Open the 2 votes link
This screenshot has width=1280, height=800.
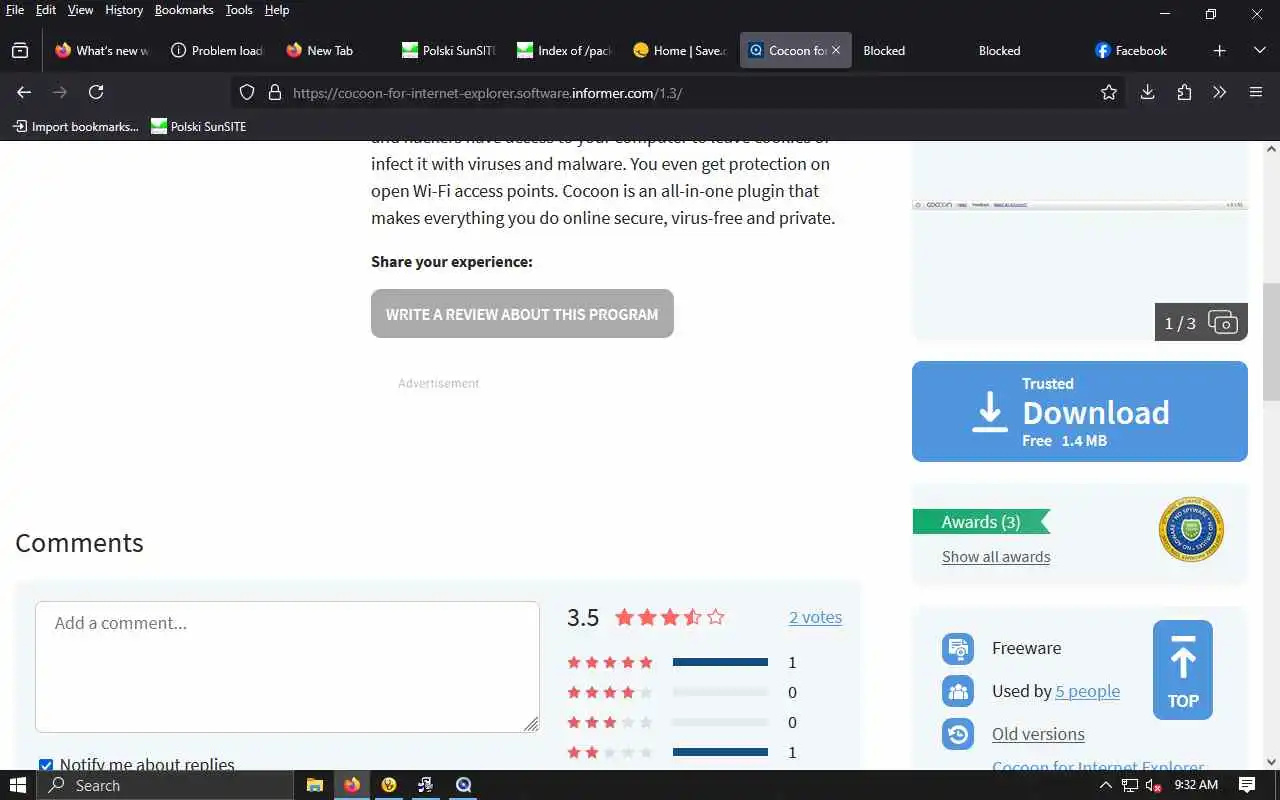click(815, 617)
